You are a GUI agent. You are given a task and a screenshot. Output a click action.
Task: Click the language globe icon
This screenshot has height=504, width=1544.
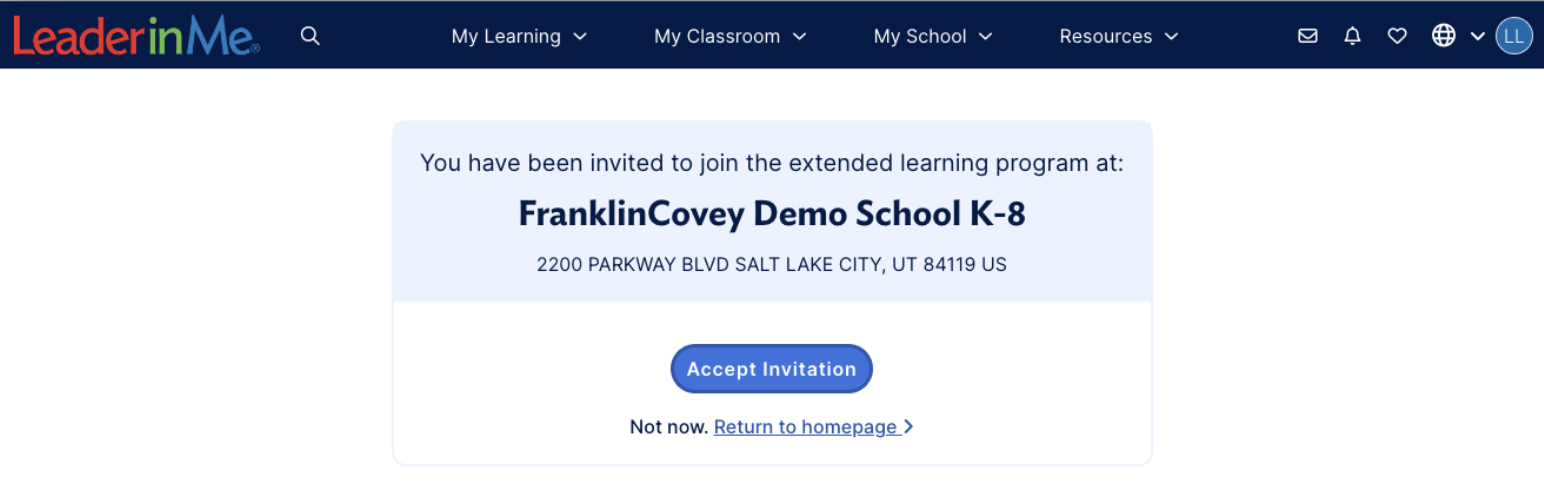coord(1443,36)
